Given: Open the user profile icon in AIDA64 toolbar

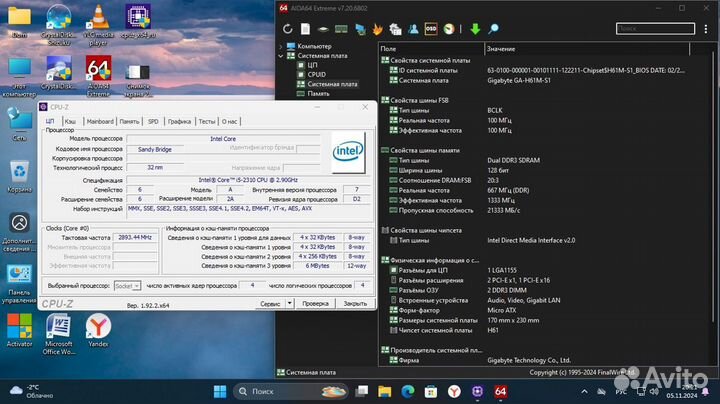Looking at the screenshot, I should pyautogui.click(x=413, y=29).
